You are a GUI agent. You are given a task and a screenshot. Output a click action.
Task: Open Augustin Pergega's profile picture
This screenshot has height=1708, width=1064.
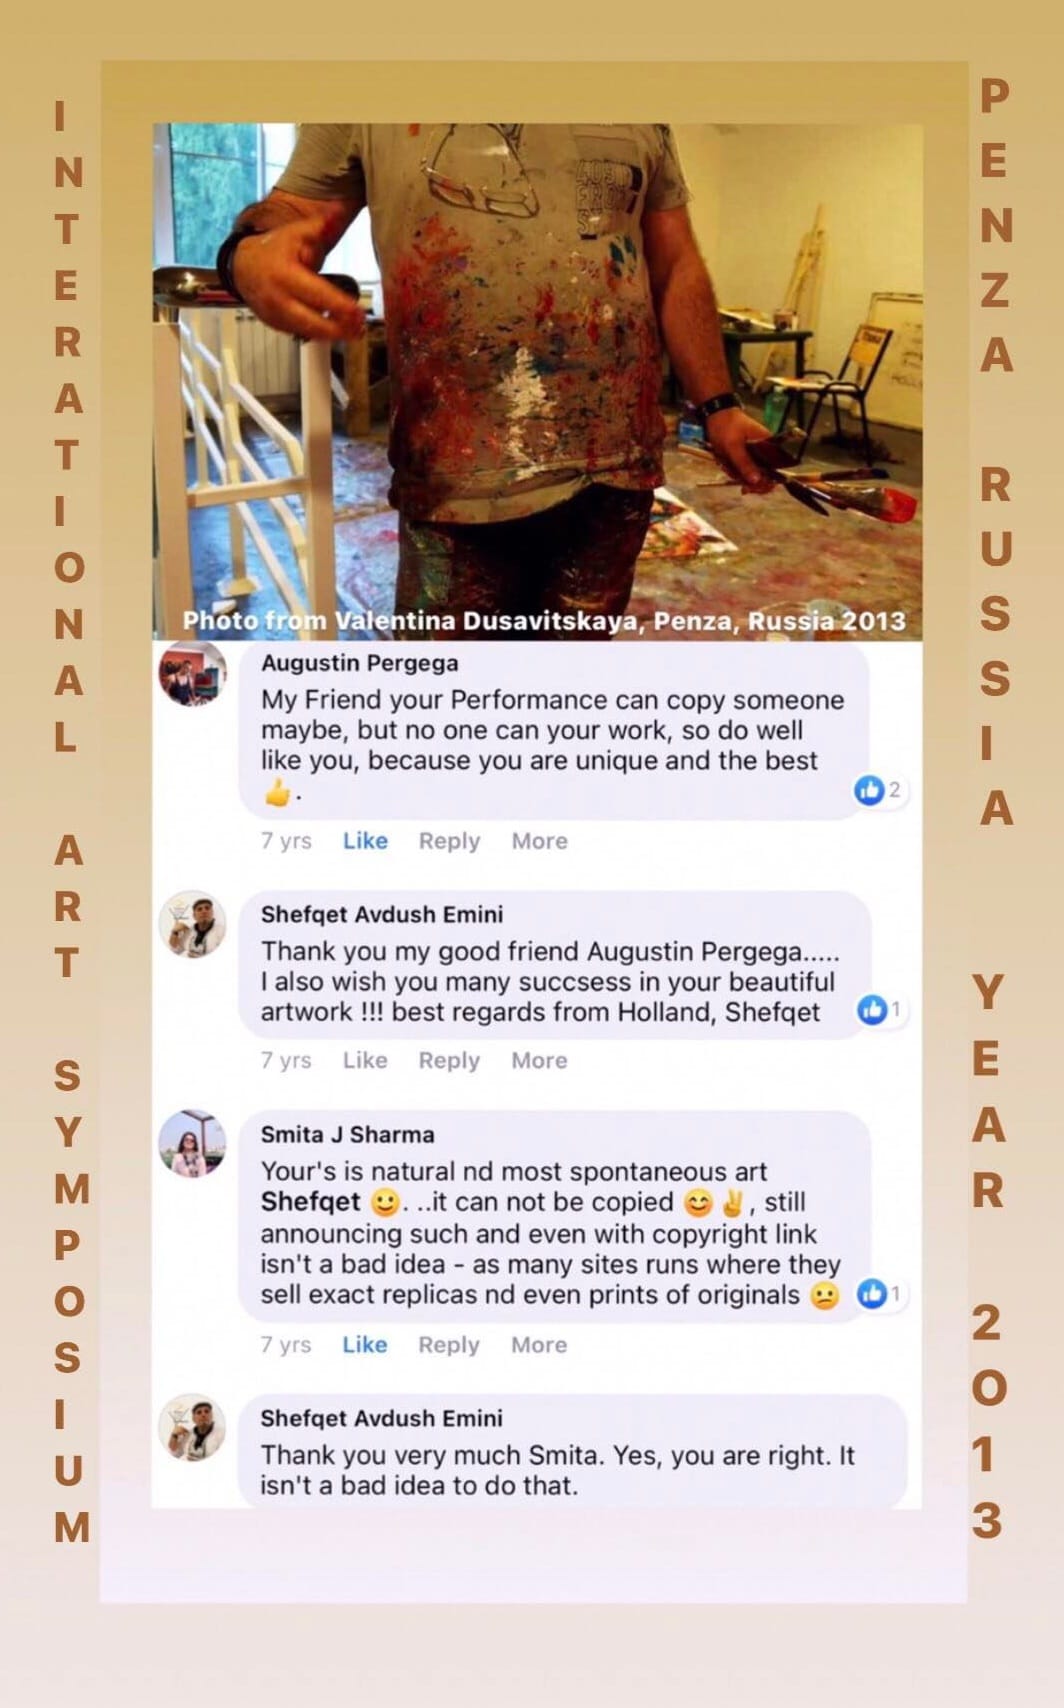[x=192, y=672]
